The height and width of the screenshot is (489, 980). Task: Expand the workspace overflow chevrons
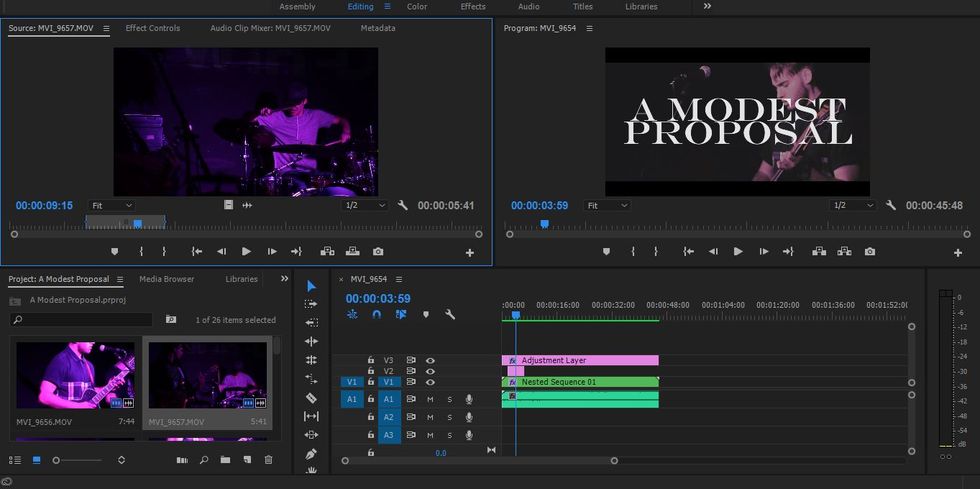(708, 6)
